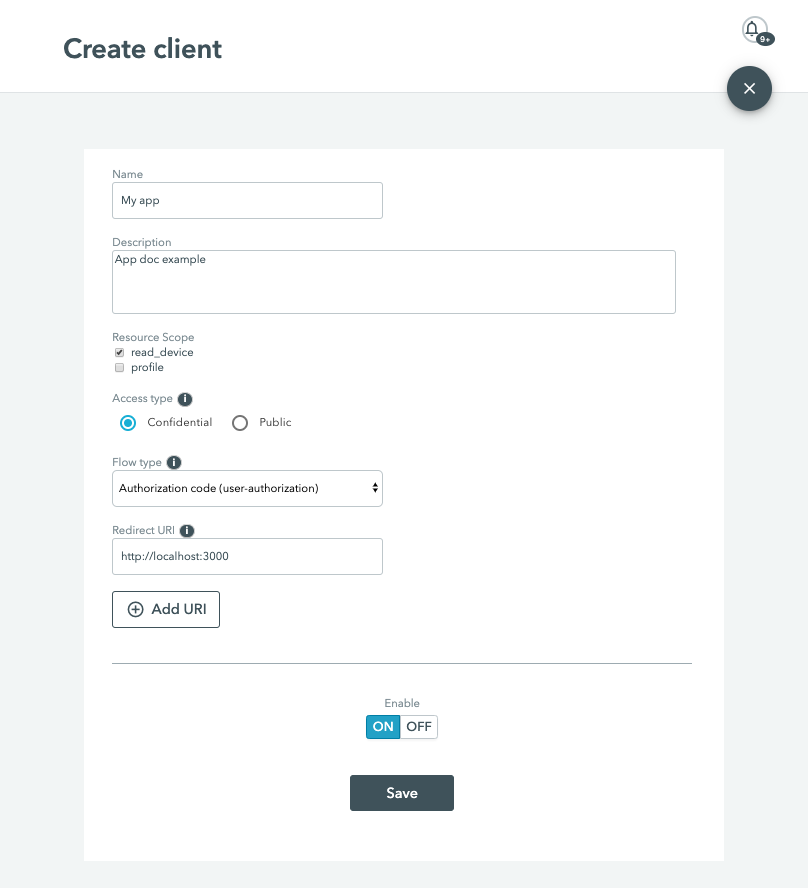Select Confidential access type
808x888 pixels.
(128, 423)
